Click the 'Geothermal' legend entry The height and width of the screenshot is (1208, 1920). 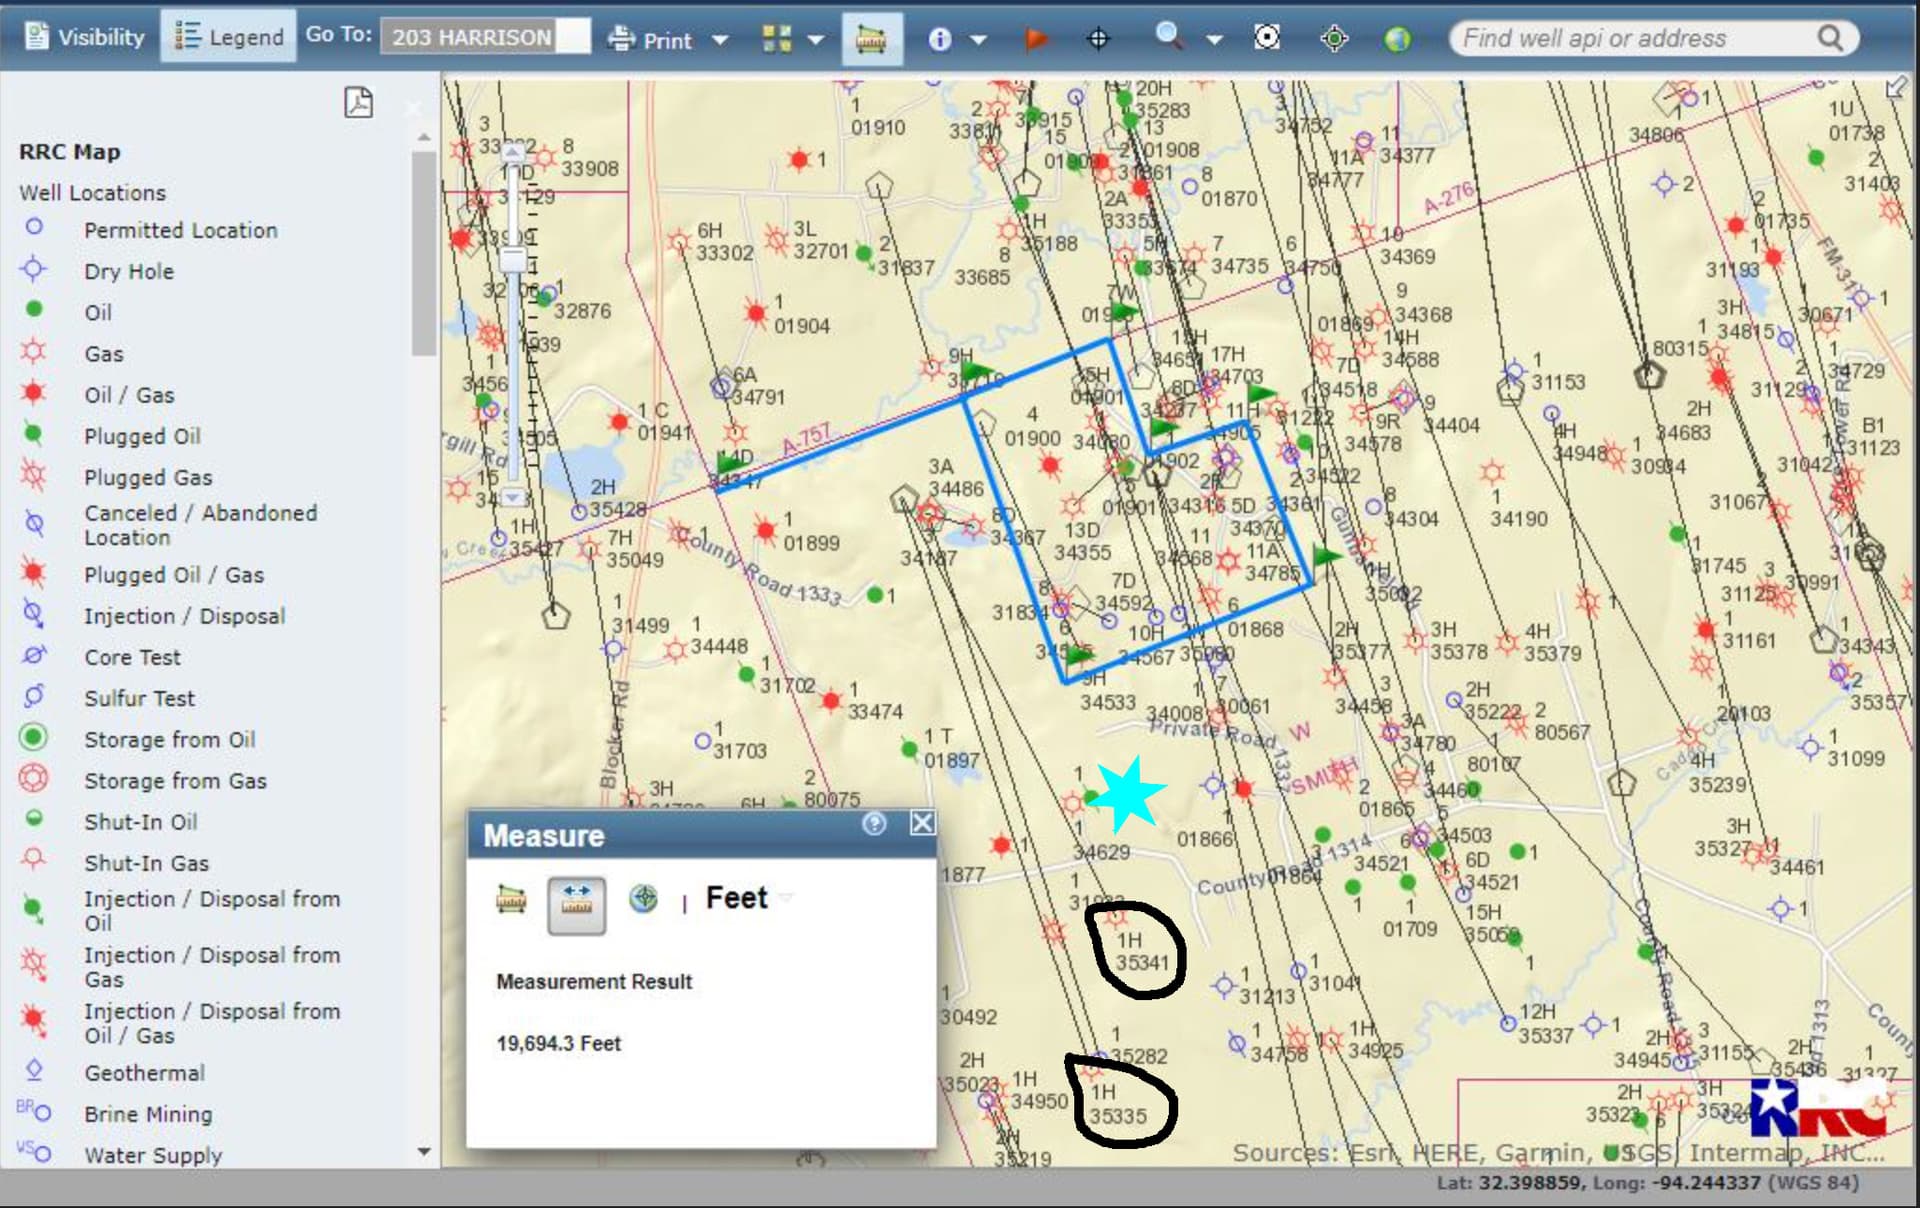tap(144, 1073)
